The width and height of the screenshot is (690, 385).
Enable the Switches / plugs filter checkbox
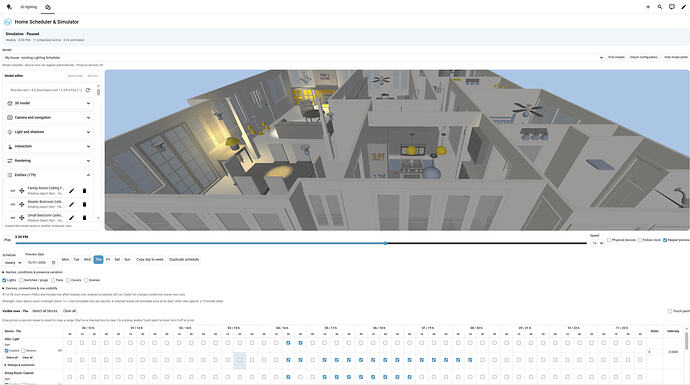point(21,280)
